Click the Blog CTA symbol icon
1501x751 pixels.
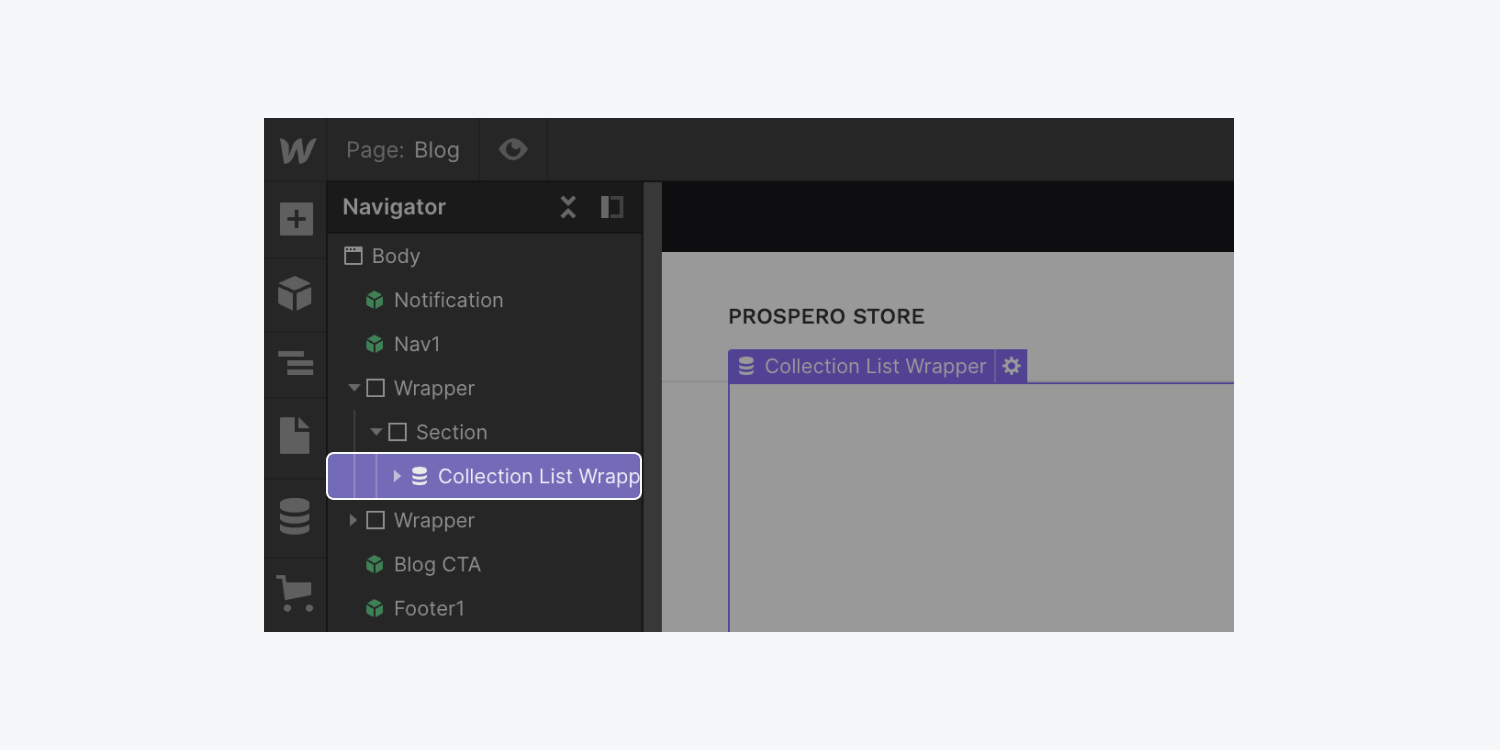point(375,564)
